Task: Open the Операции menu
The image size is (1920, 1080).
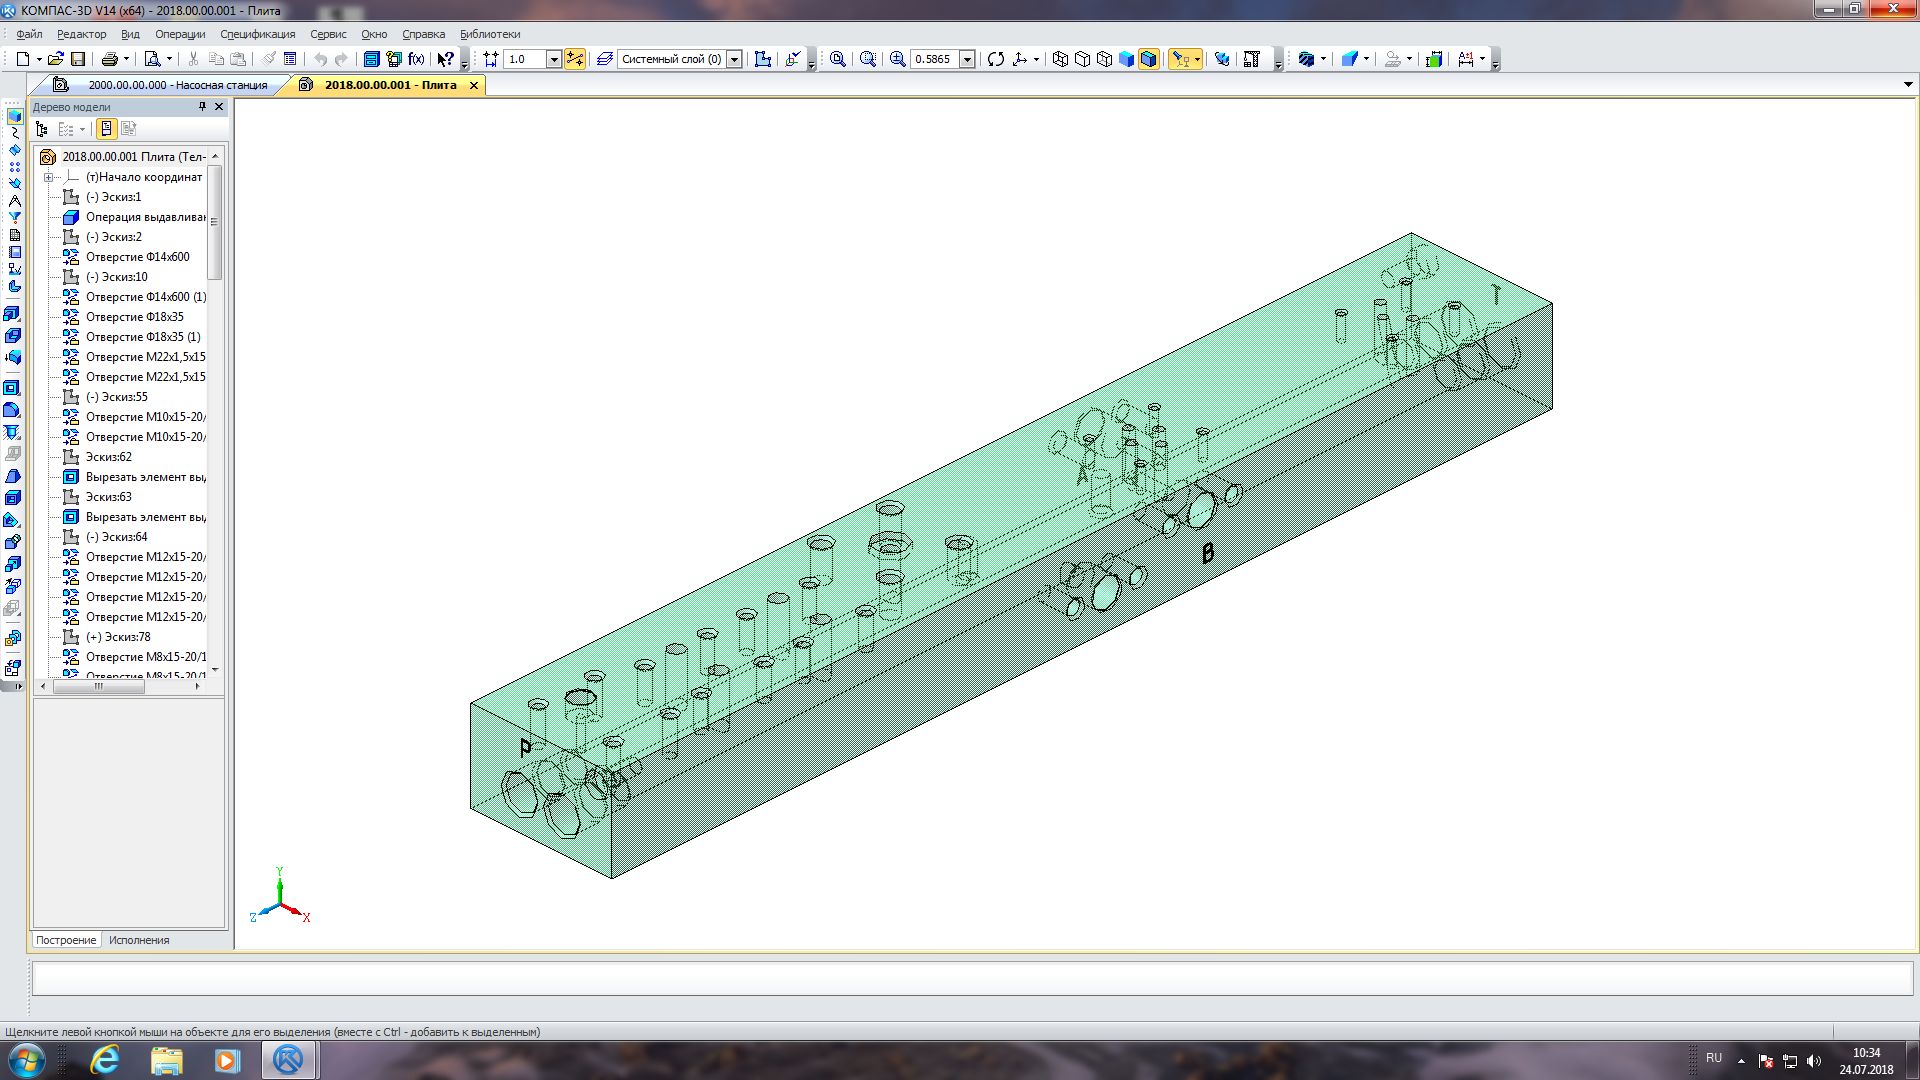Action: [x=180, y=34]
